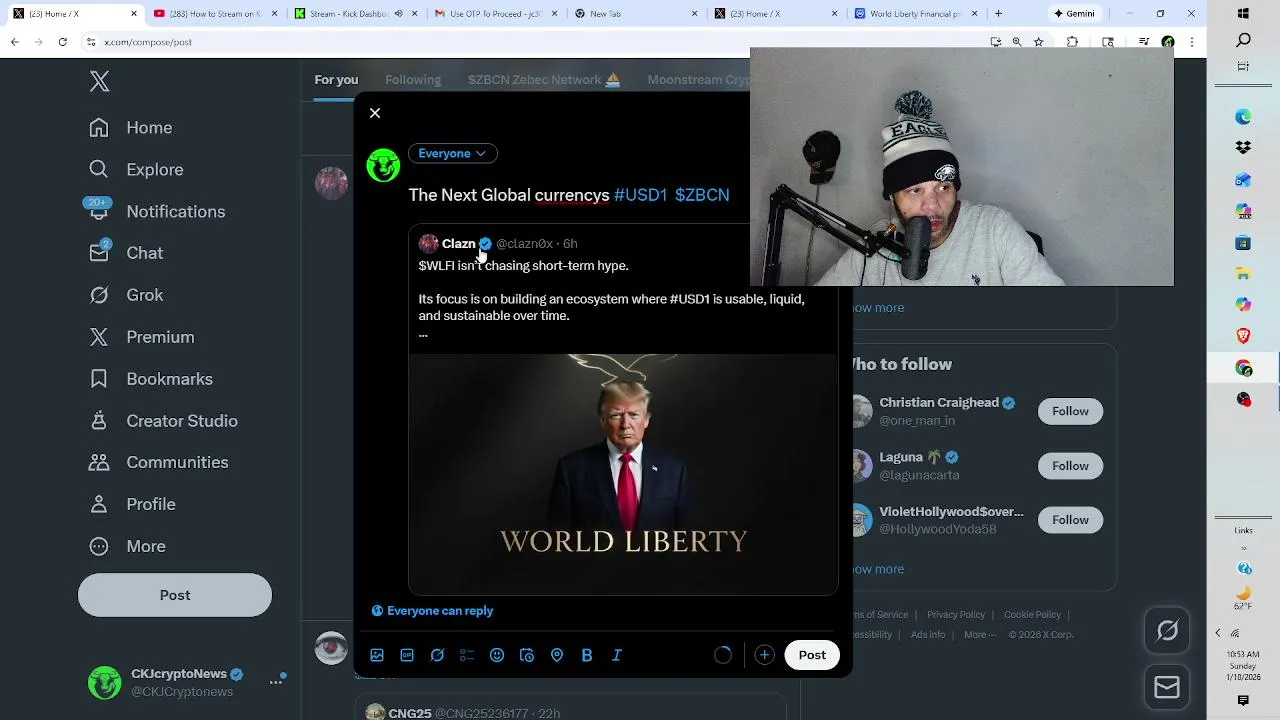Image resolution: width=1280 pixels, height=720 pixels.
Task: Submit post with composer Post button
Action: click(812, 655)
